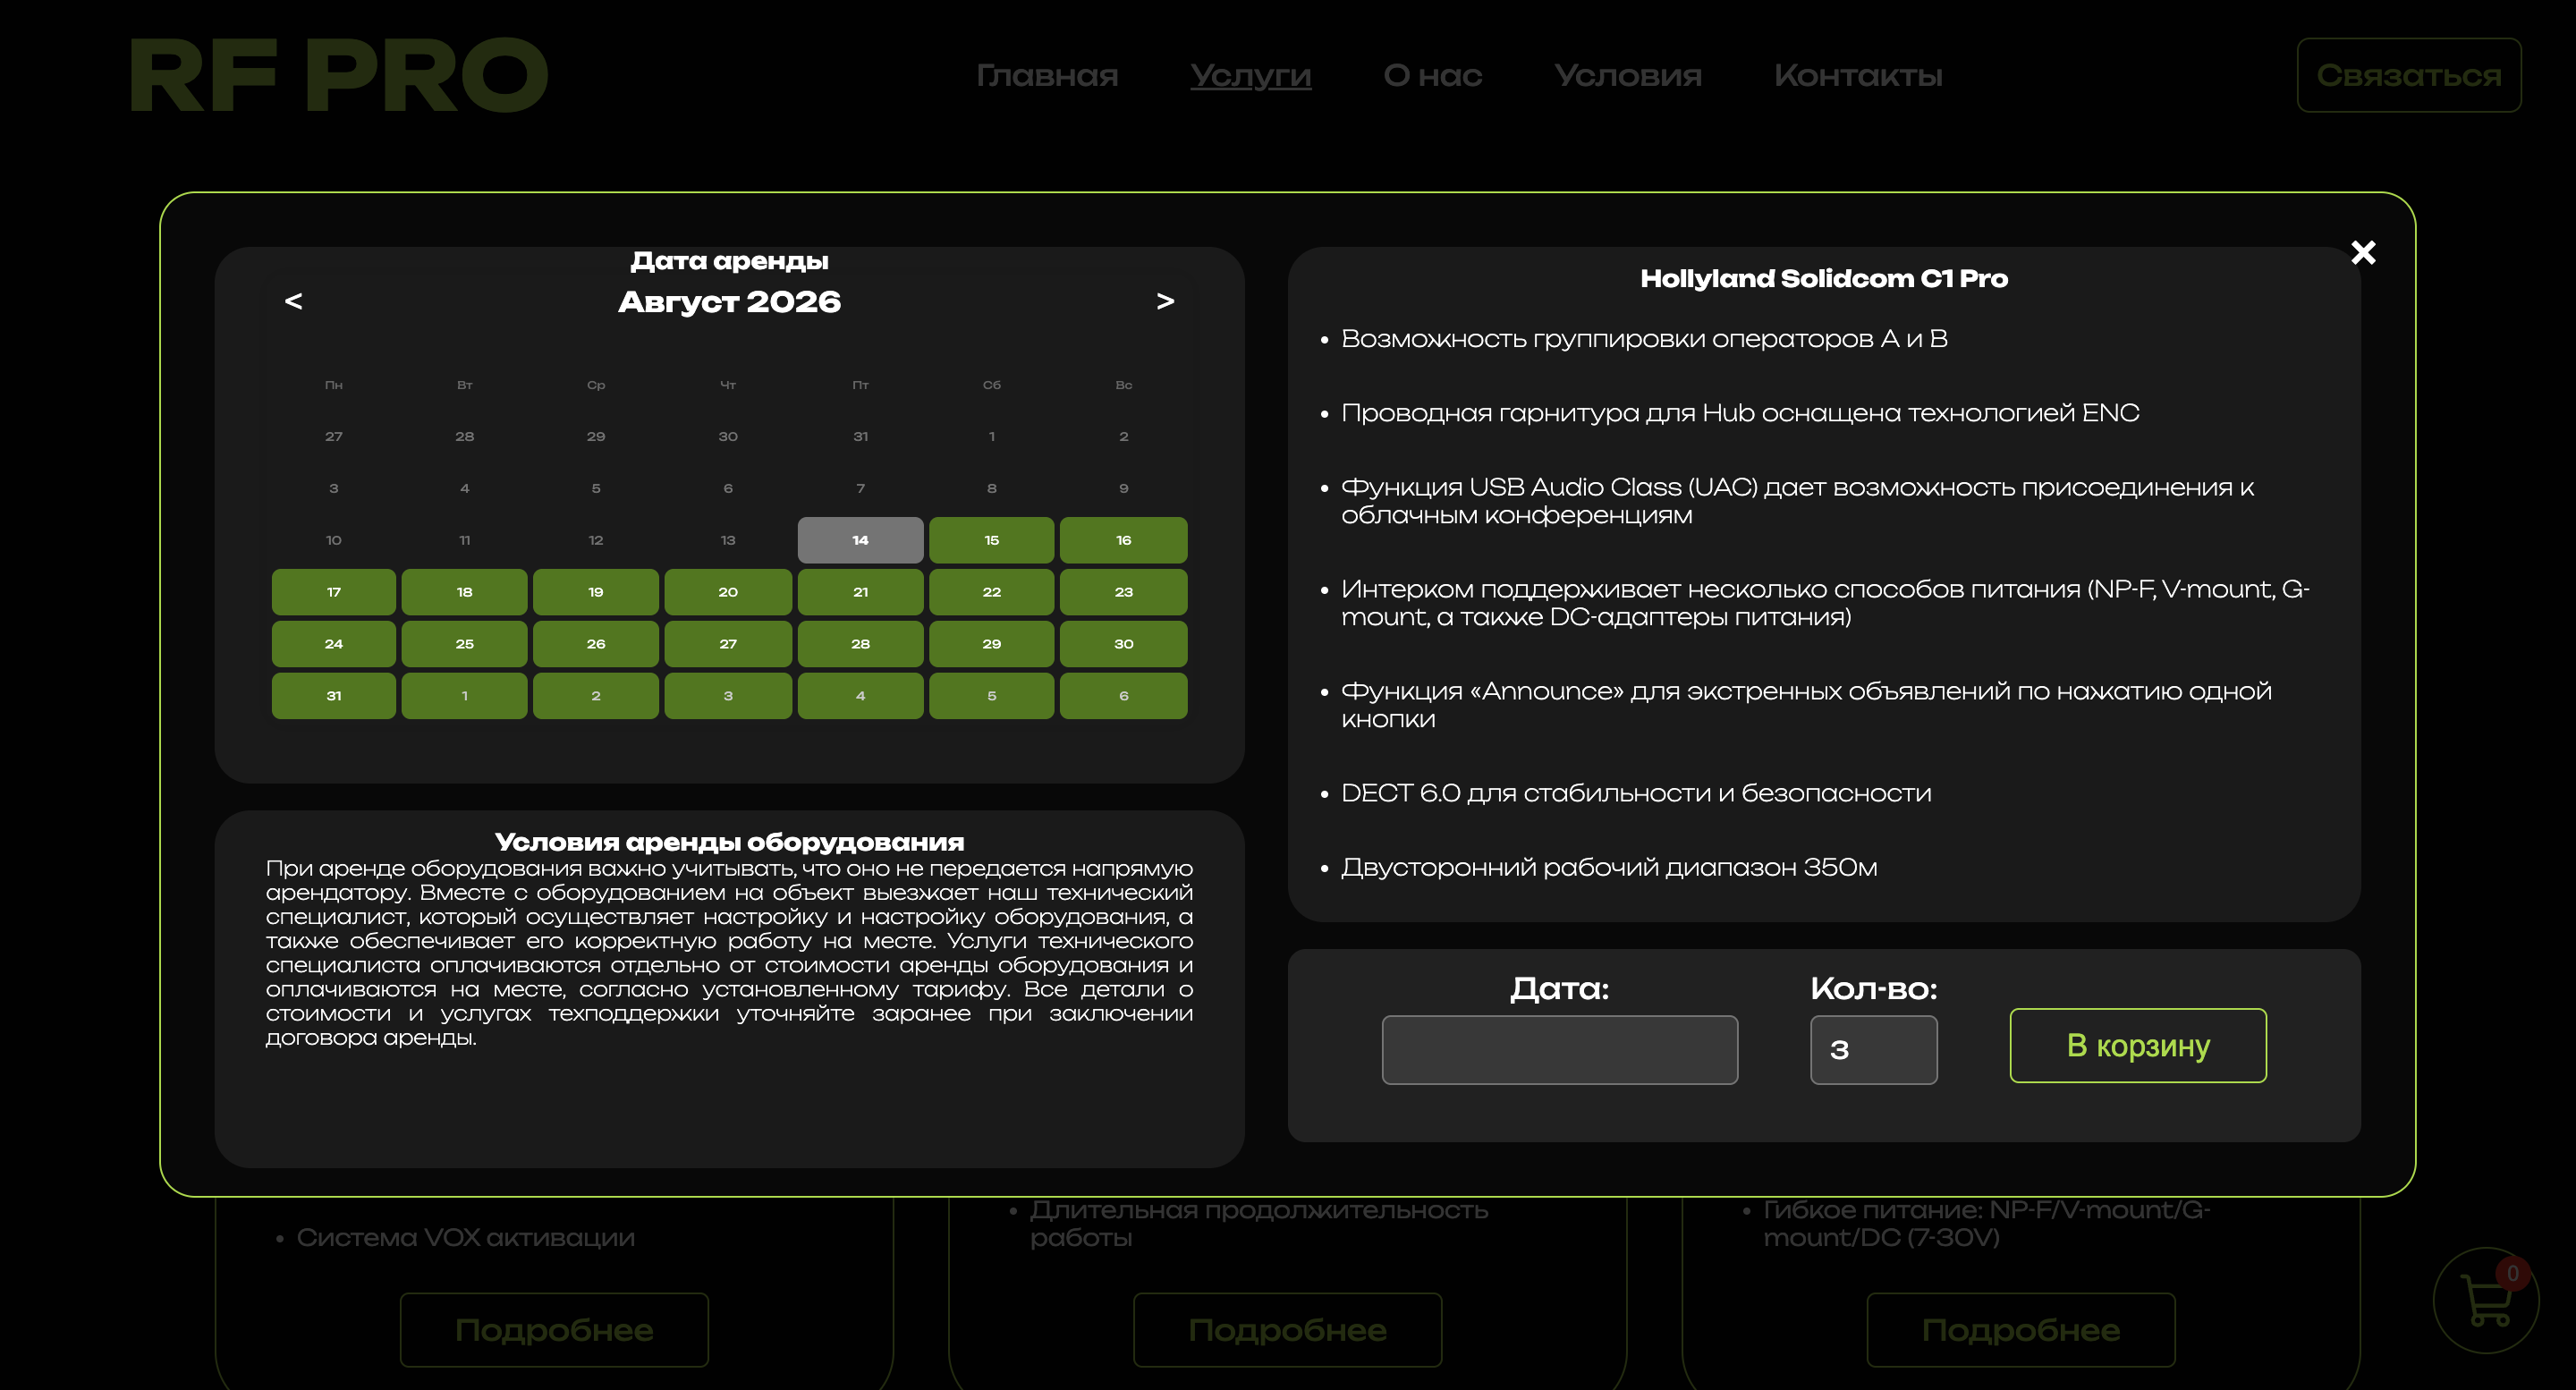Click the Функция «Announce» feature line
The width and height of the screenshot is (2576, 1390).
coord(1806,705)
